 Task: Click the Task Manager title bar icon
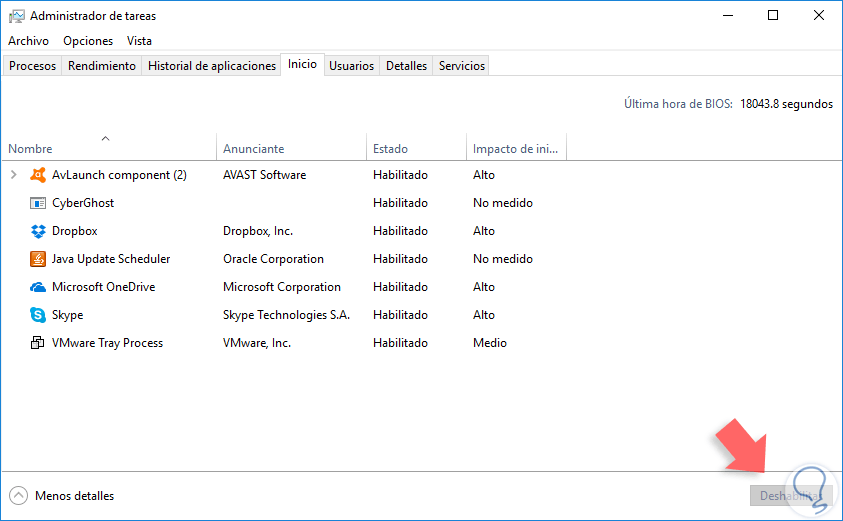click(x=16, y=16)
